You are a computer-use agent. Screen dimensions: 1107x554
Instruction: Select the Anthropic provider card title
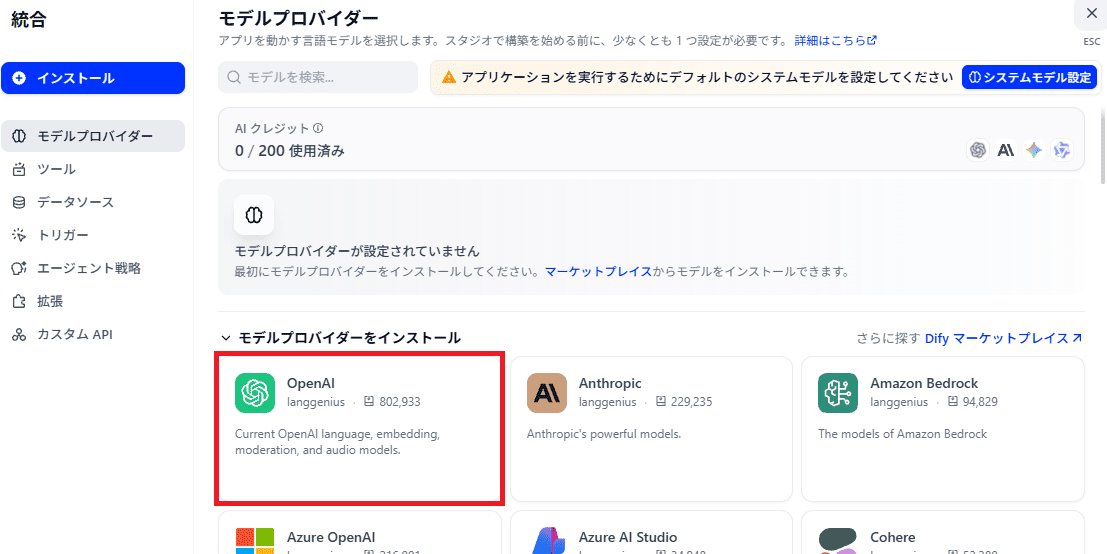[x=610, y=383]
